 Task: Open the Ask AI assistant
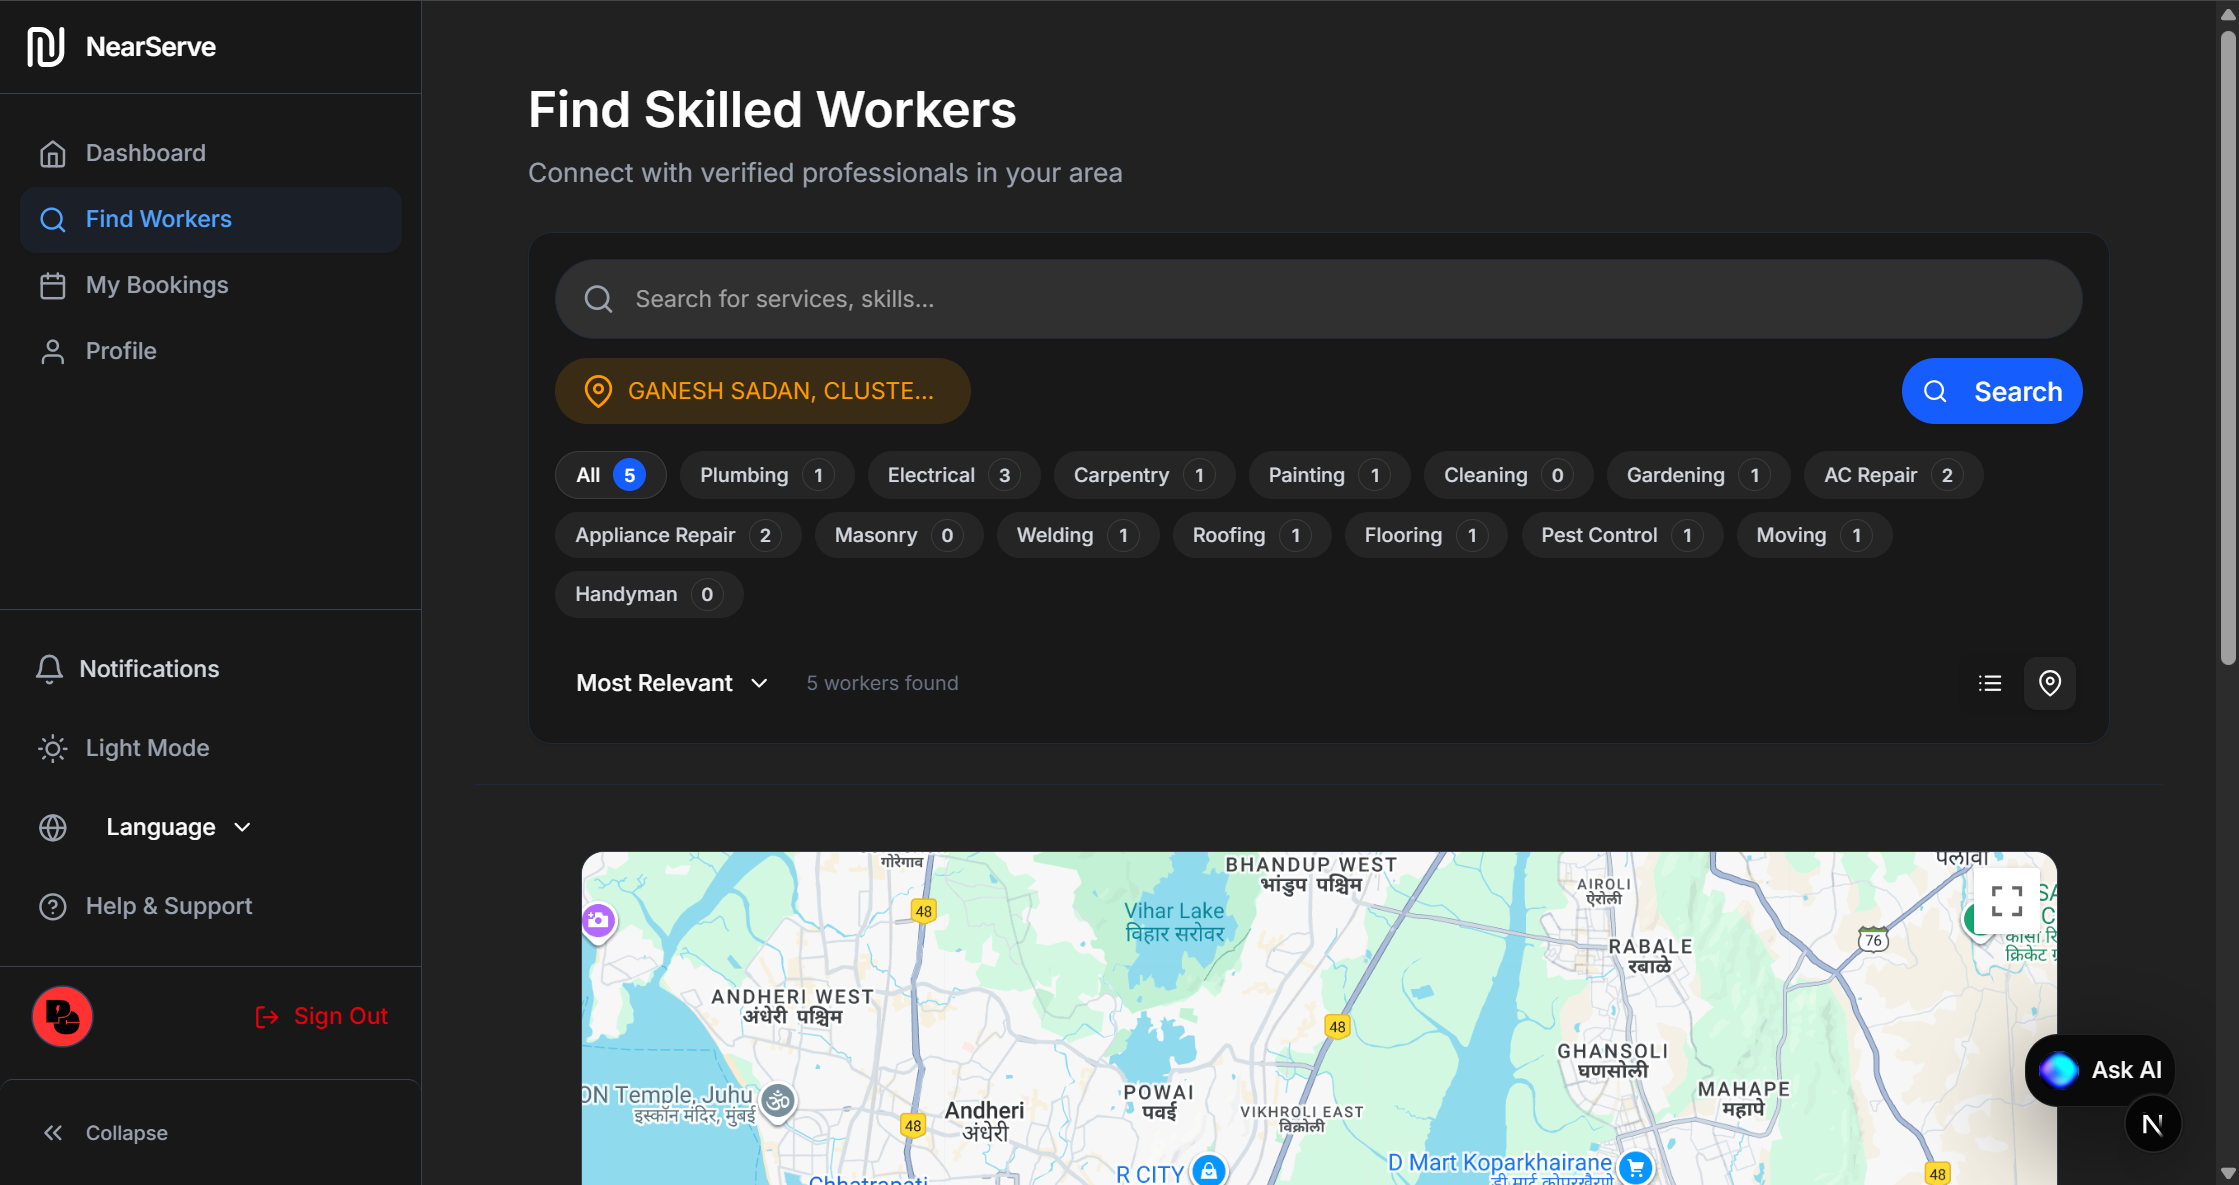pos(2100,1069)
